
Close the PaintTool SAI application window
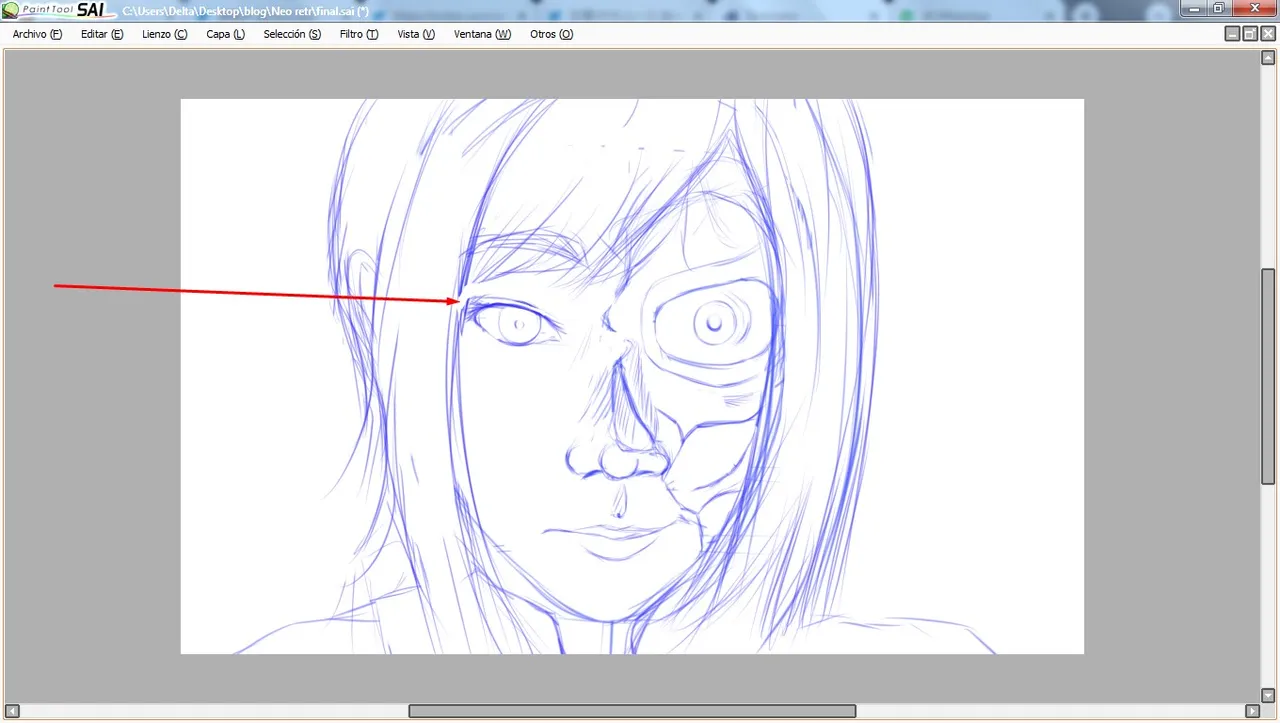click(1254, 8)
